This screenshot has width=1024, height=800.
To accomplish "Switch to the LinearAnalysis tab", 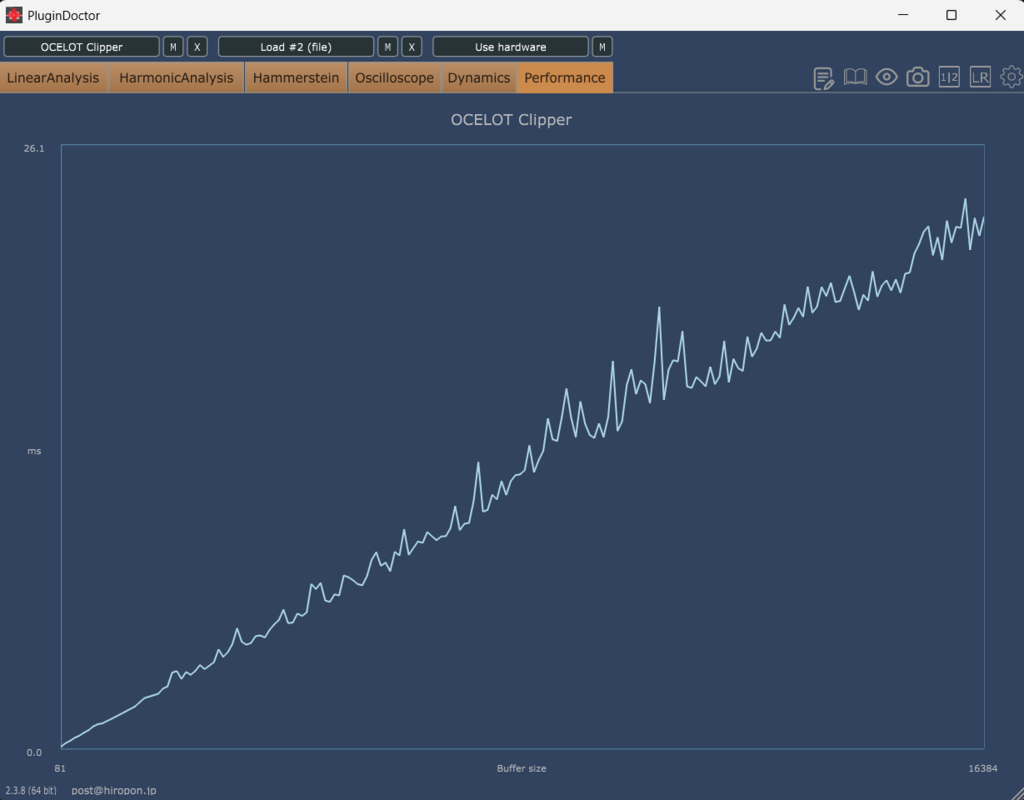I will [x=54, y=78].
